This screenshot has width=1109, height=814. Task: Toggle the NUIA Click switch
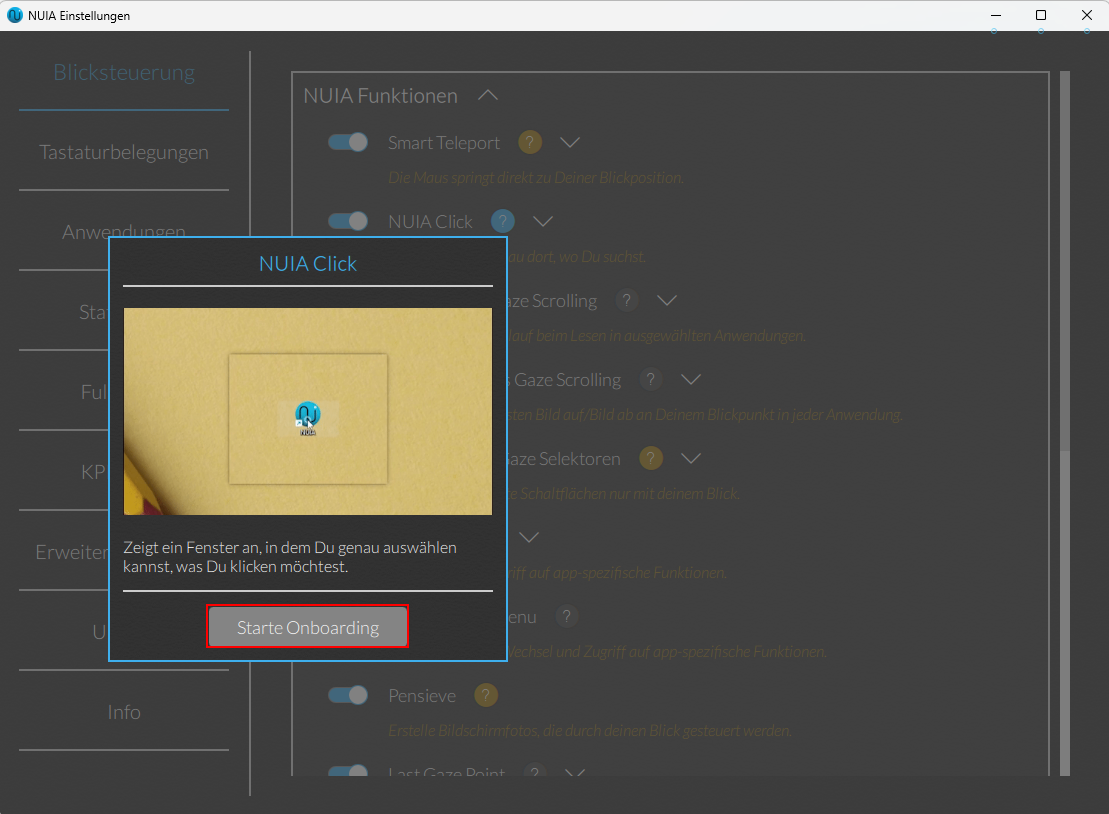click(348, 221)
